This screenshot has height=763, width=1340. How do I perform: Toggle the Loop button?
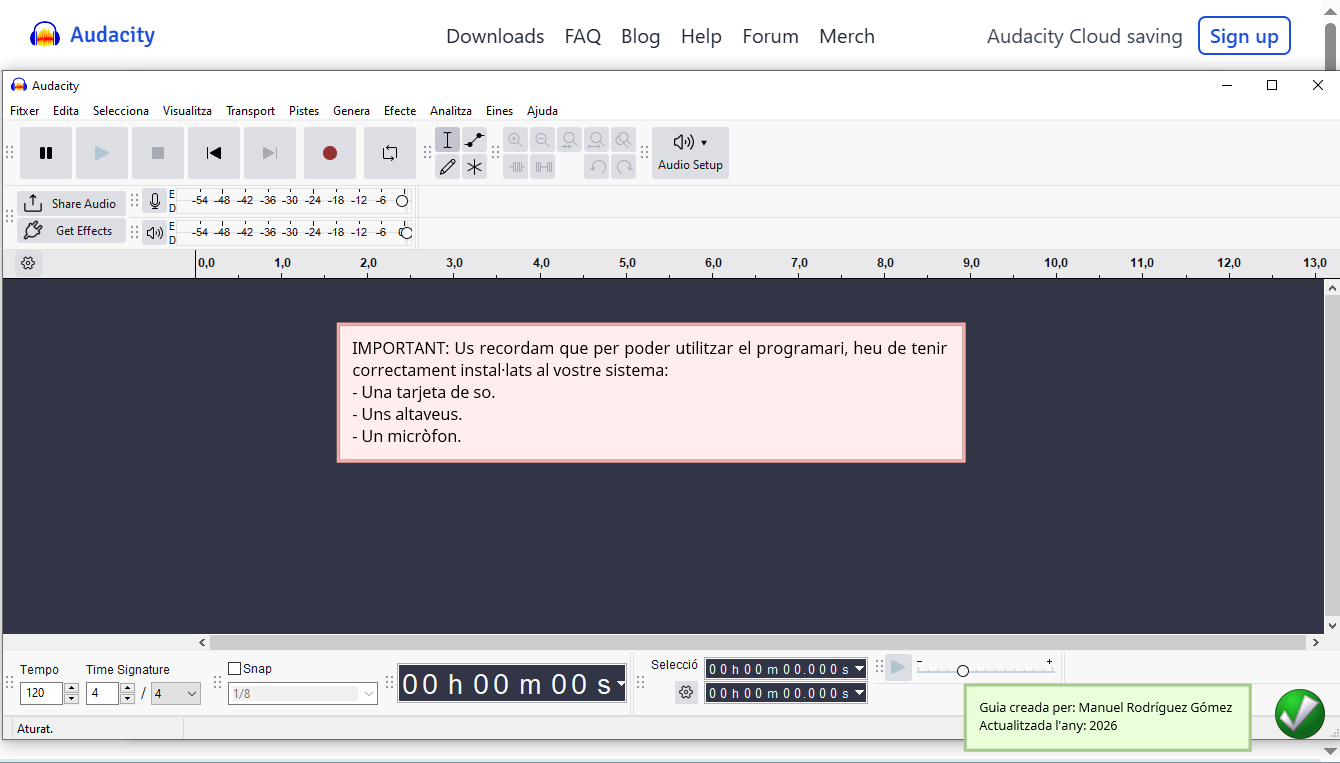(x=390, y=153)
